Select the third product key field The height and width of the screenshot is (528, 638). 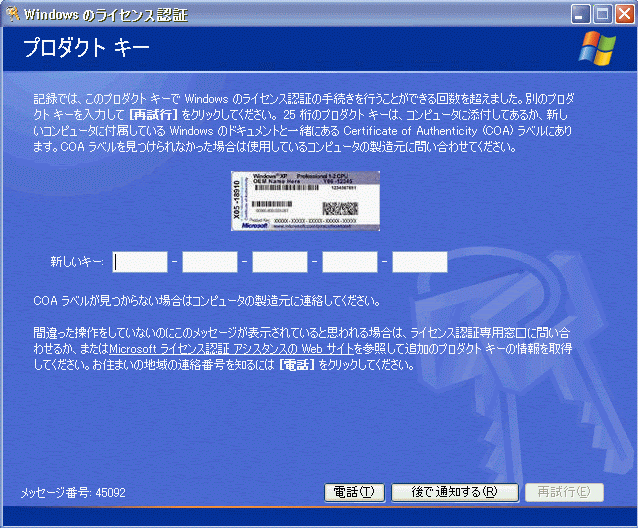tap(280, 262)
